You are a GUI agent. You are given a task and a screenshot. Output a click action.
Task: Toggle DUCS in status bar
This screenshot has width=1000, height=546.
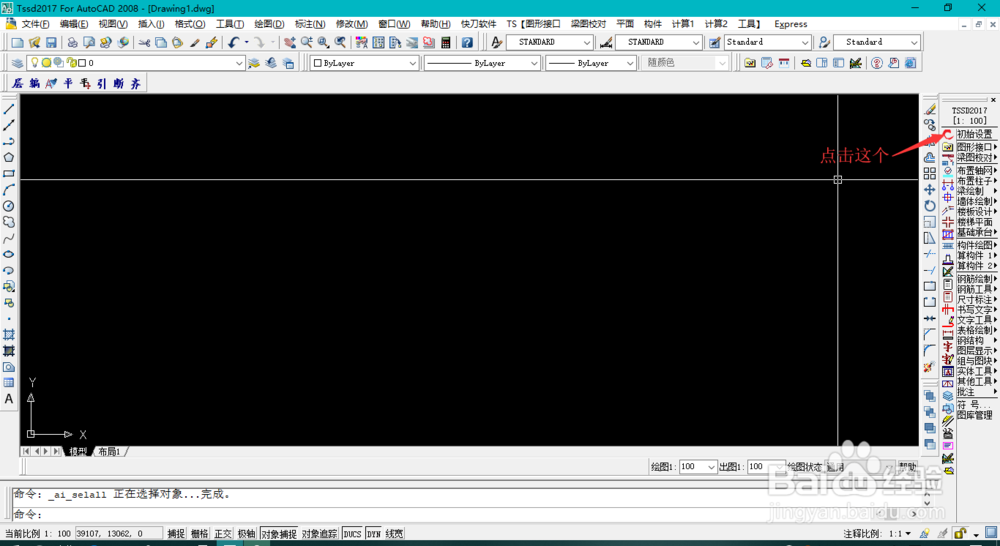tap(352, 534)
